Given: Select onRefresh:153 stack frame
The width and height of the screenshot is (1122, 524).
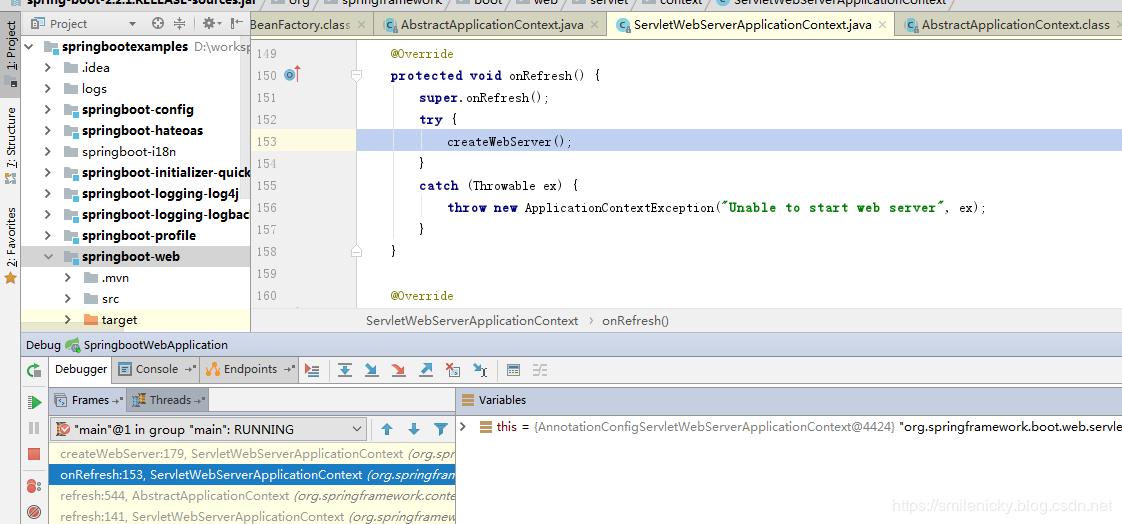Looking at the screenshot, I should point(252,475).
